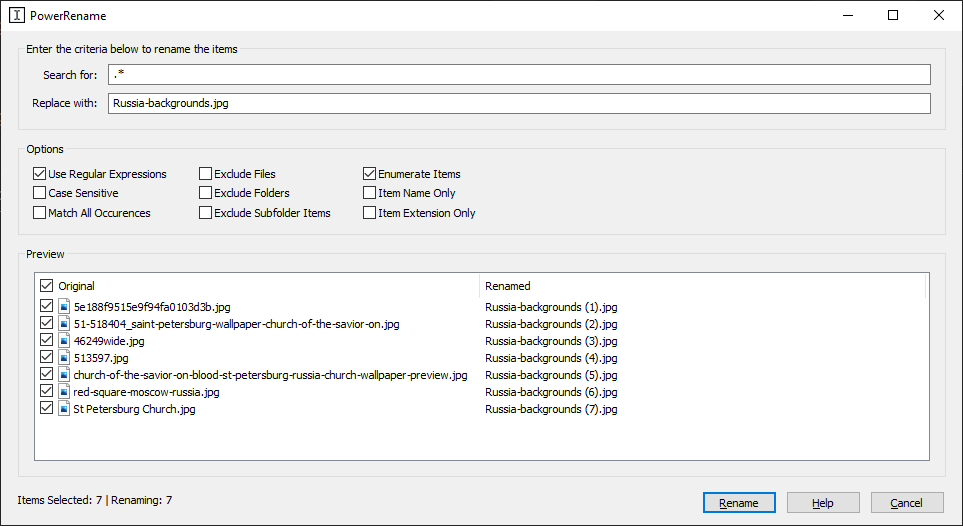Enable Exclude Folders checkbox

206,193
